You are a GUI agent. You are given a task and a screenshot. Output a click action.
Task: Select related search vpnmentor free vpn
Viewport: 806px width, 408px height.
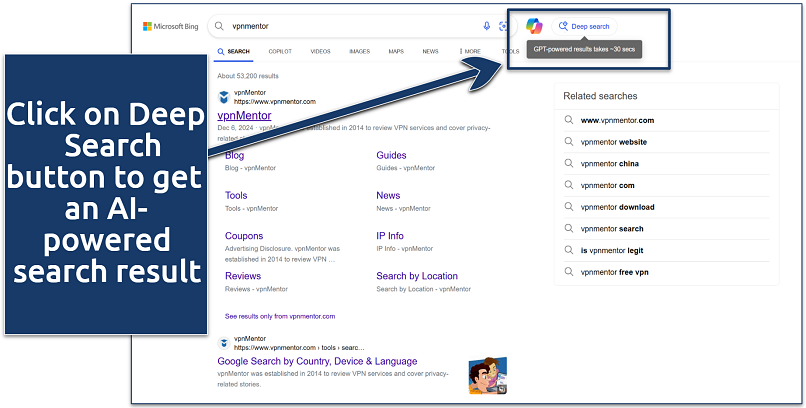tap(614, 272)
